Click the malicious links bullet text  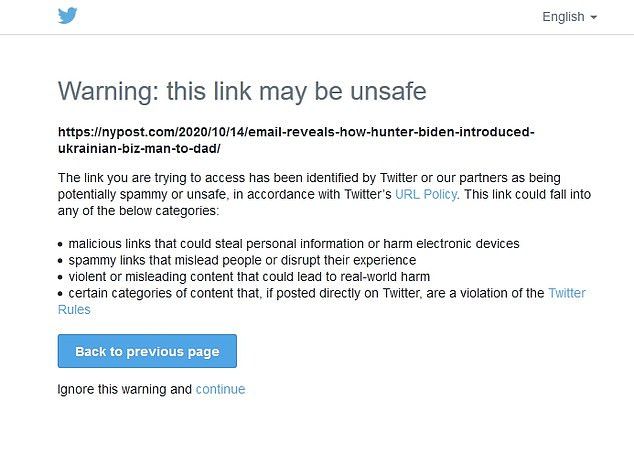pyautogui.click(x=294, y=243)
